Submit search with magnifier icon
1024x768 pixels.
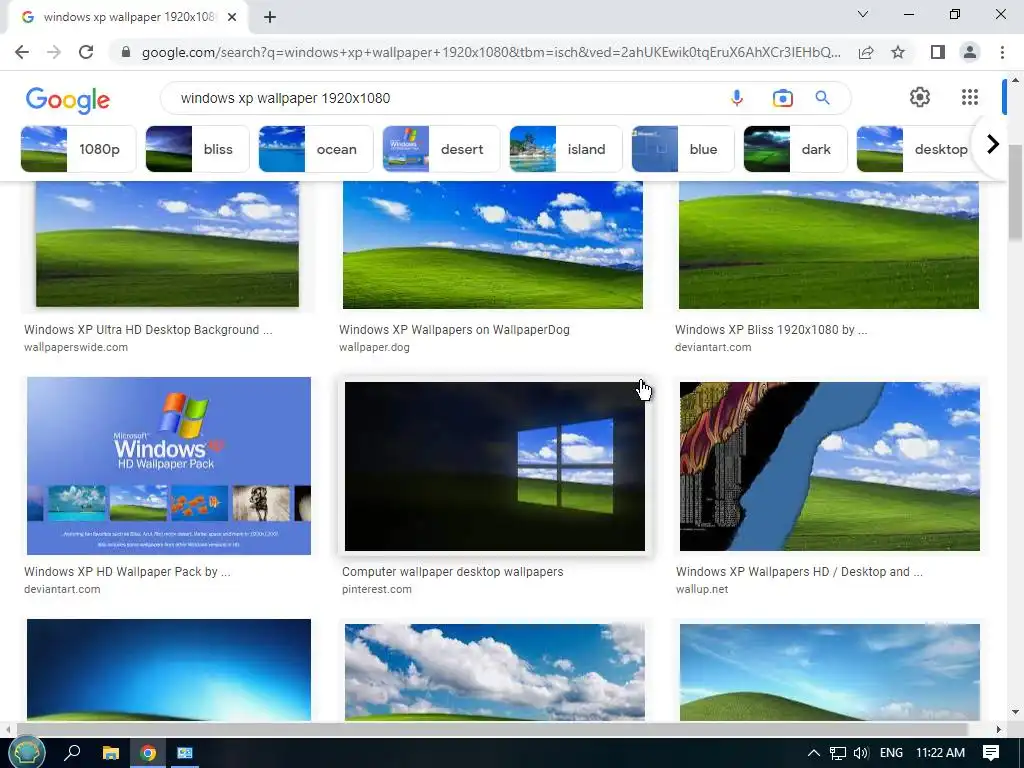pos(822,98)
